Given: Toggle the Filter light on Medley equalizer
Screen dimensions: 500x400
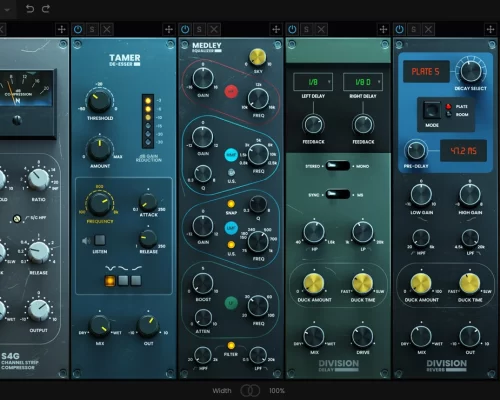Looking at the screenshot, I should (x=231, y=345).
